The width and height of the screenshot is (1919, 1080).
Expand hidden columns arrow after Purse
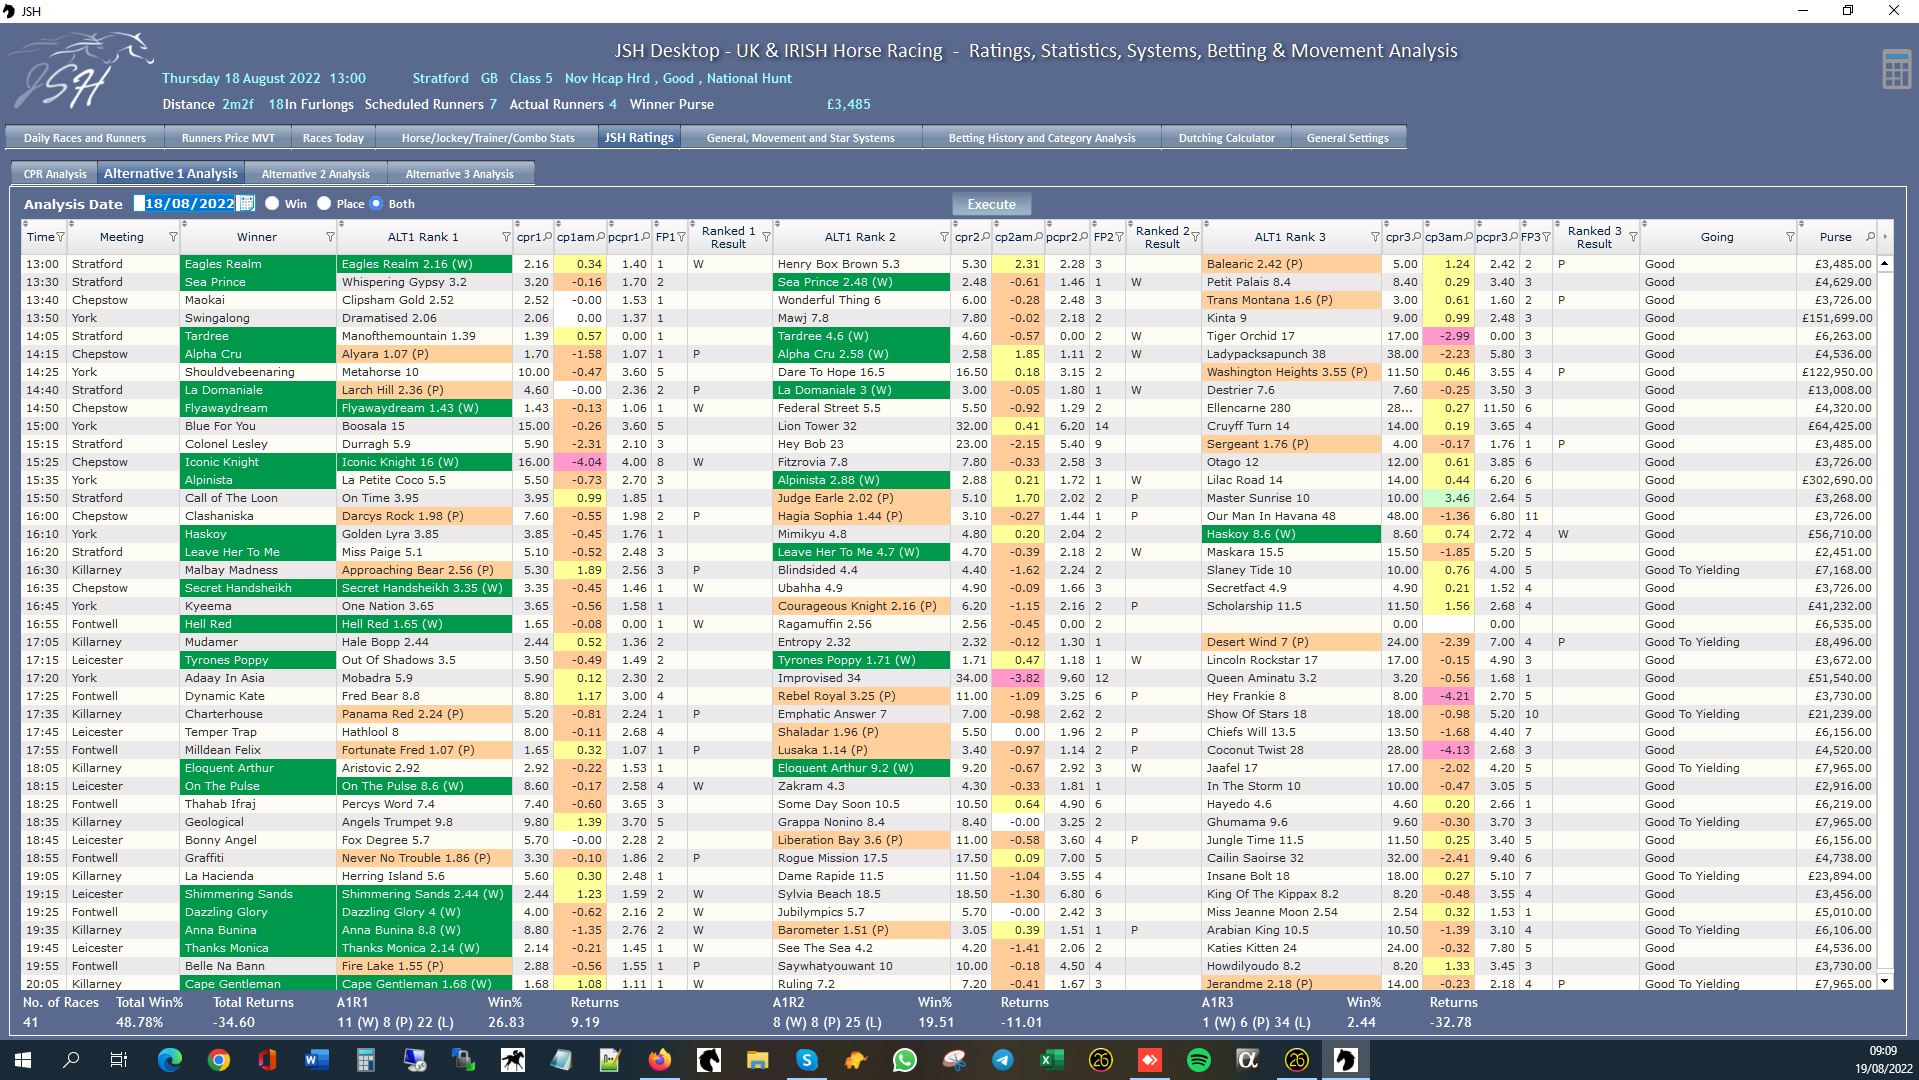pos(1885,237)
